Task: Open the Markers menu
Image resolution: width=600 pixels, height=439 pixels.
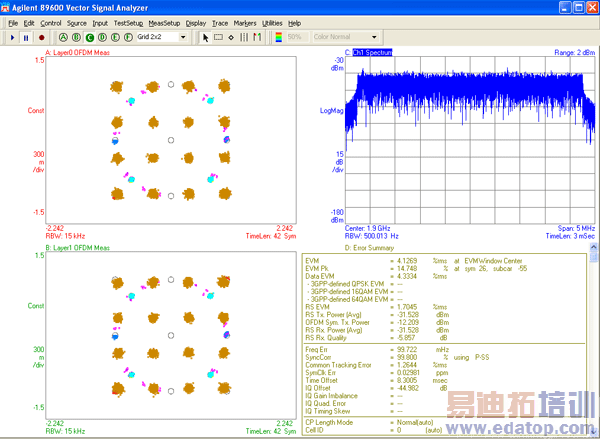Action: click(x=245, y=22)
